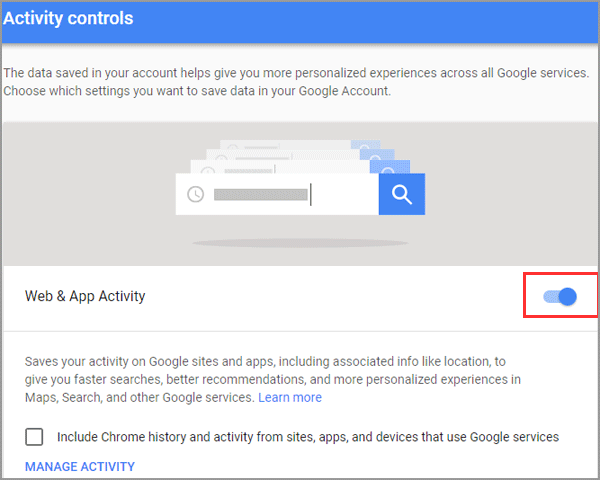Click the clock history icon in illustration

(x=196, y=194)
